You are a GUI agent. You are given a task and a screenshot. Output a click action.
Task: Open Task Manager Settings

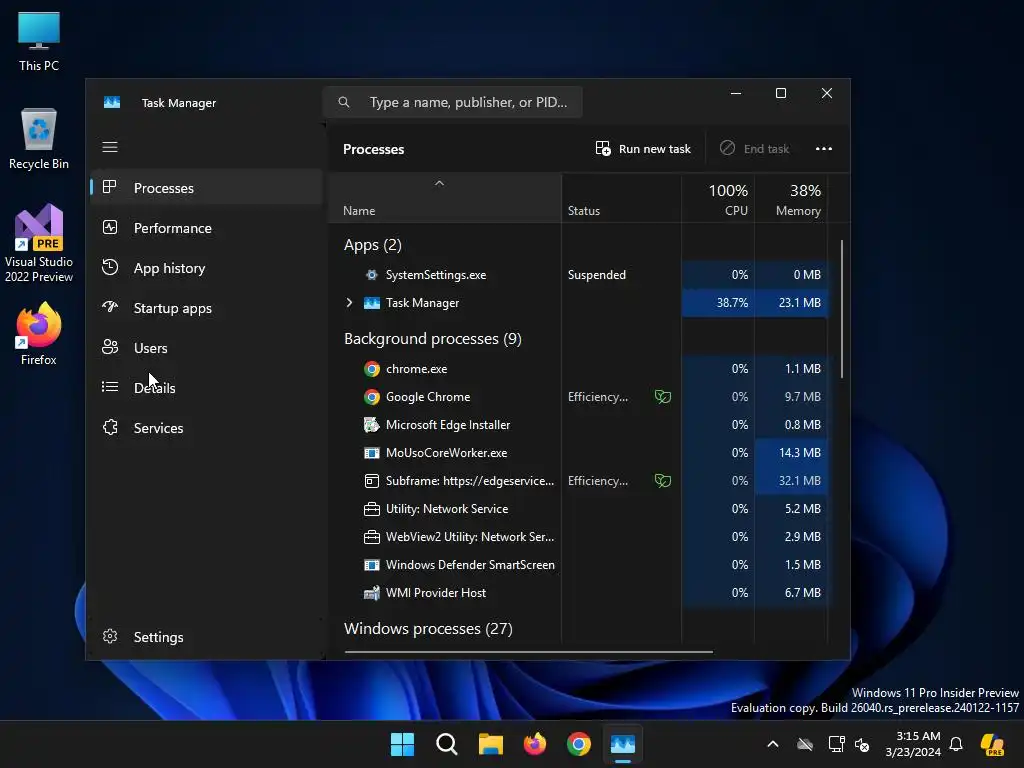[206, 637]
